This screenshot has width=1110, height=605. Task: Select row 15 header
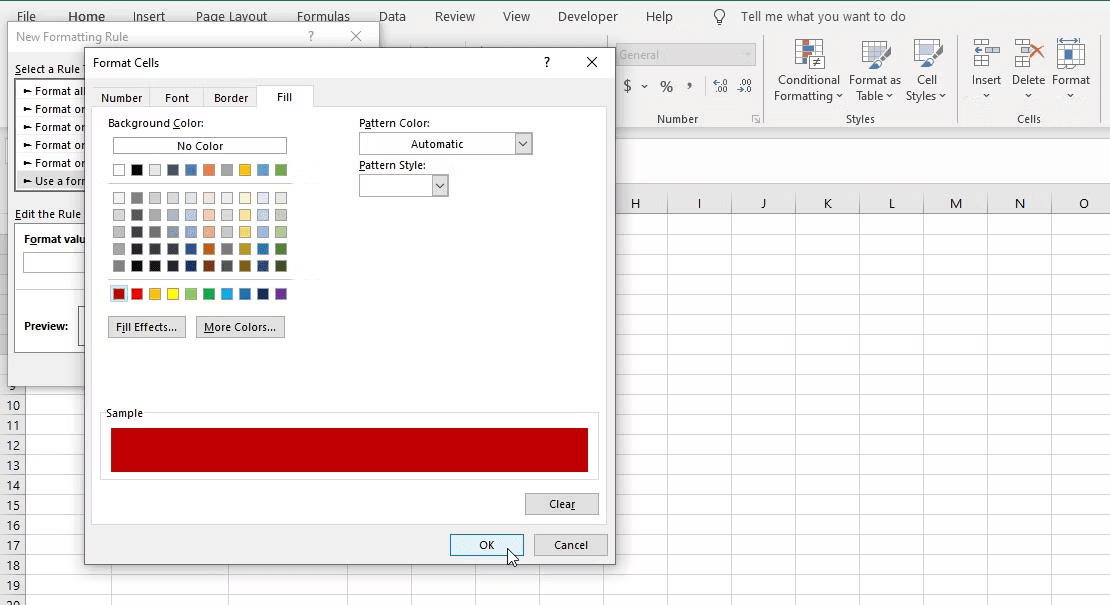click(x=13, y=506)
